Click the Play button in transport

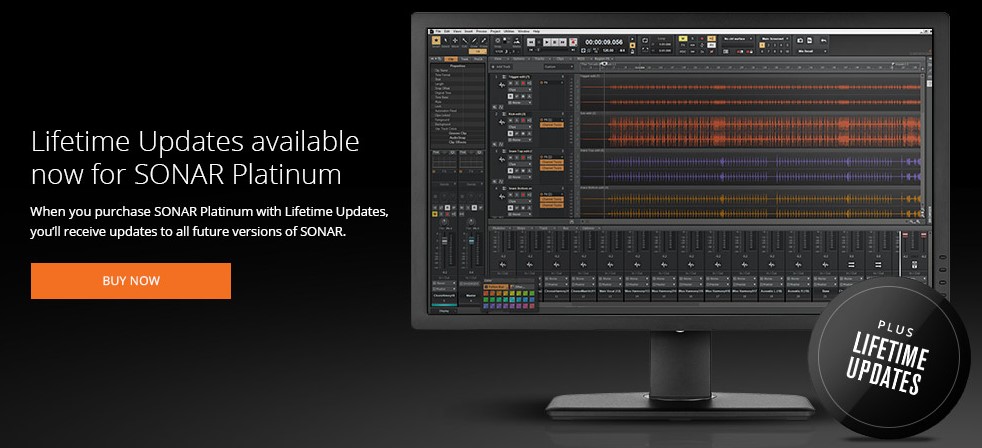547,42
